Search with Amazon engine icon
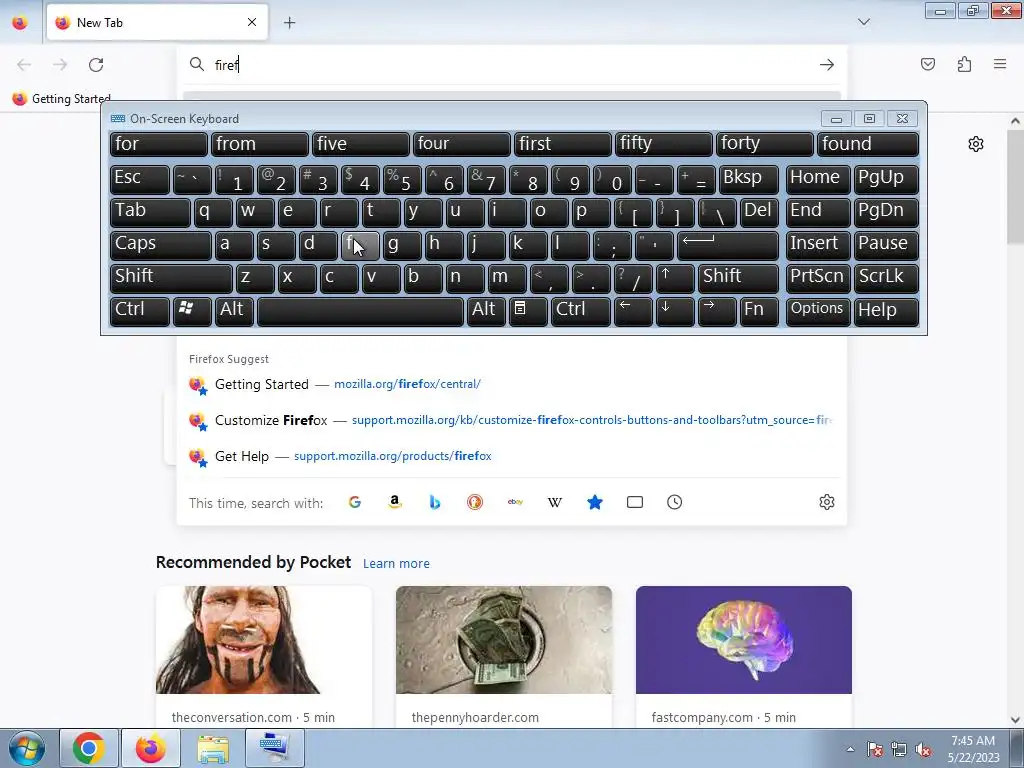Image resolution: width=1024 pixels, height=768 pixels. pos(394,502)
